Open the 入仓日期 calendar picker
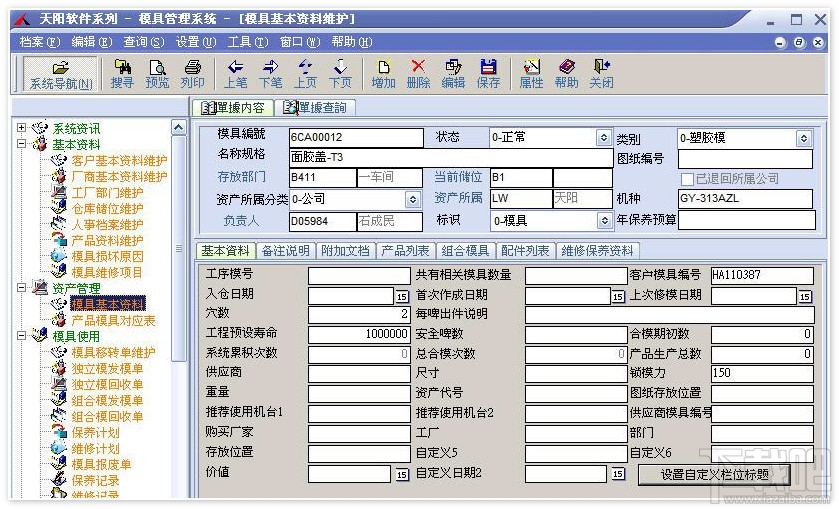This screenshot has height=509, width=839. coord(402,296)
